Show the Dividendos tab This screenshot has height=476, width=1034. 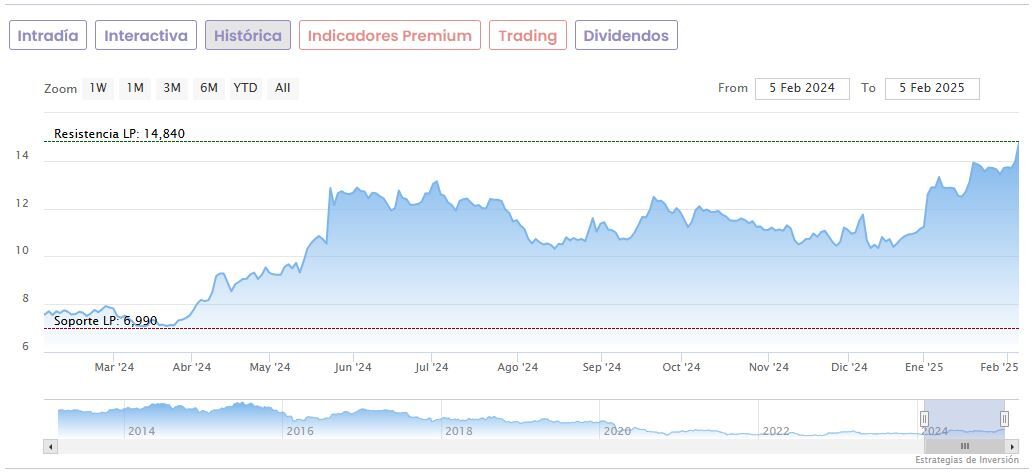[626, 36]
